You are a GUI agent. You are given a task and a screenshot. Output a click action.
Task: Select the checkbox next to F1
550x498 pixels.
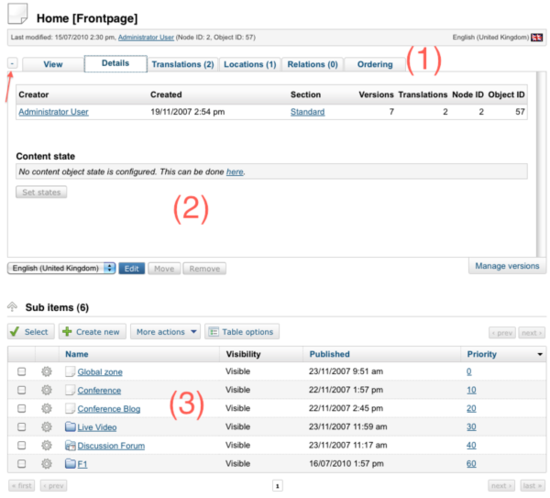[x=22, y=464]
